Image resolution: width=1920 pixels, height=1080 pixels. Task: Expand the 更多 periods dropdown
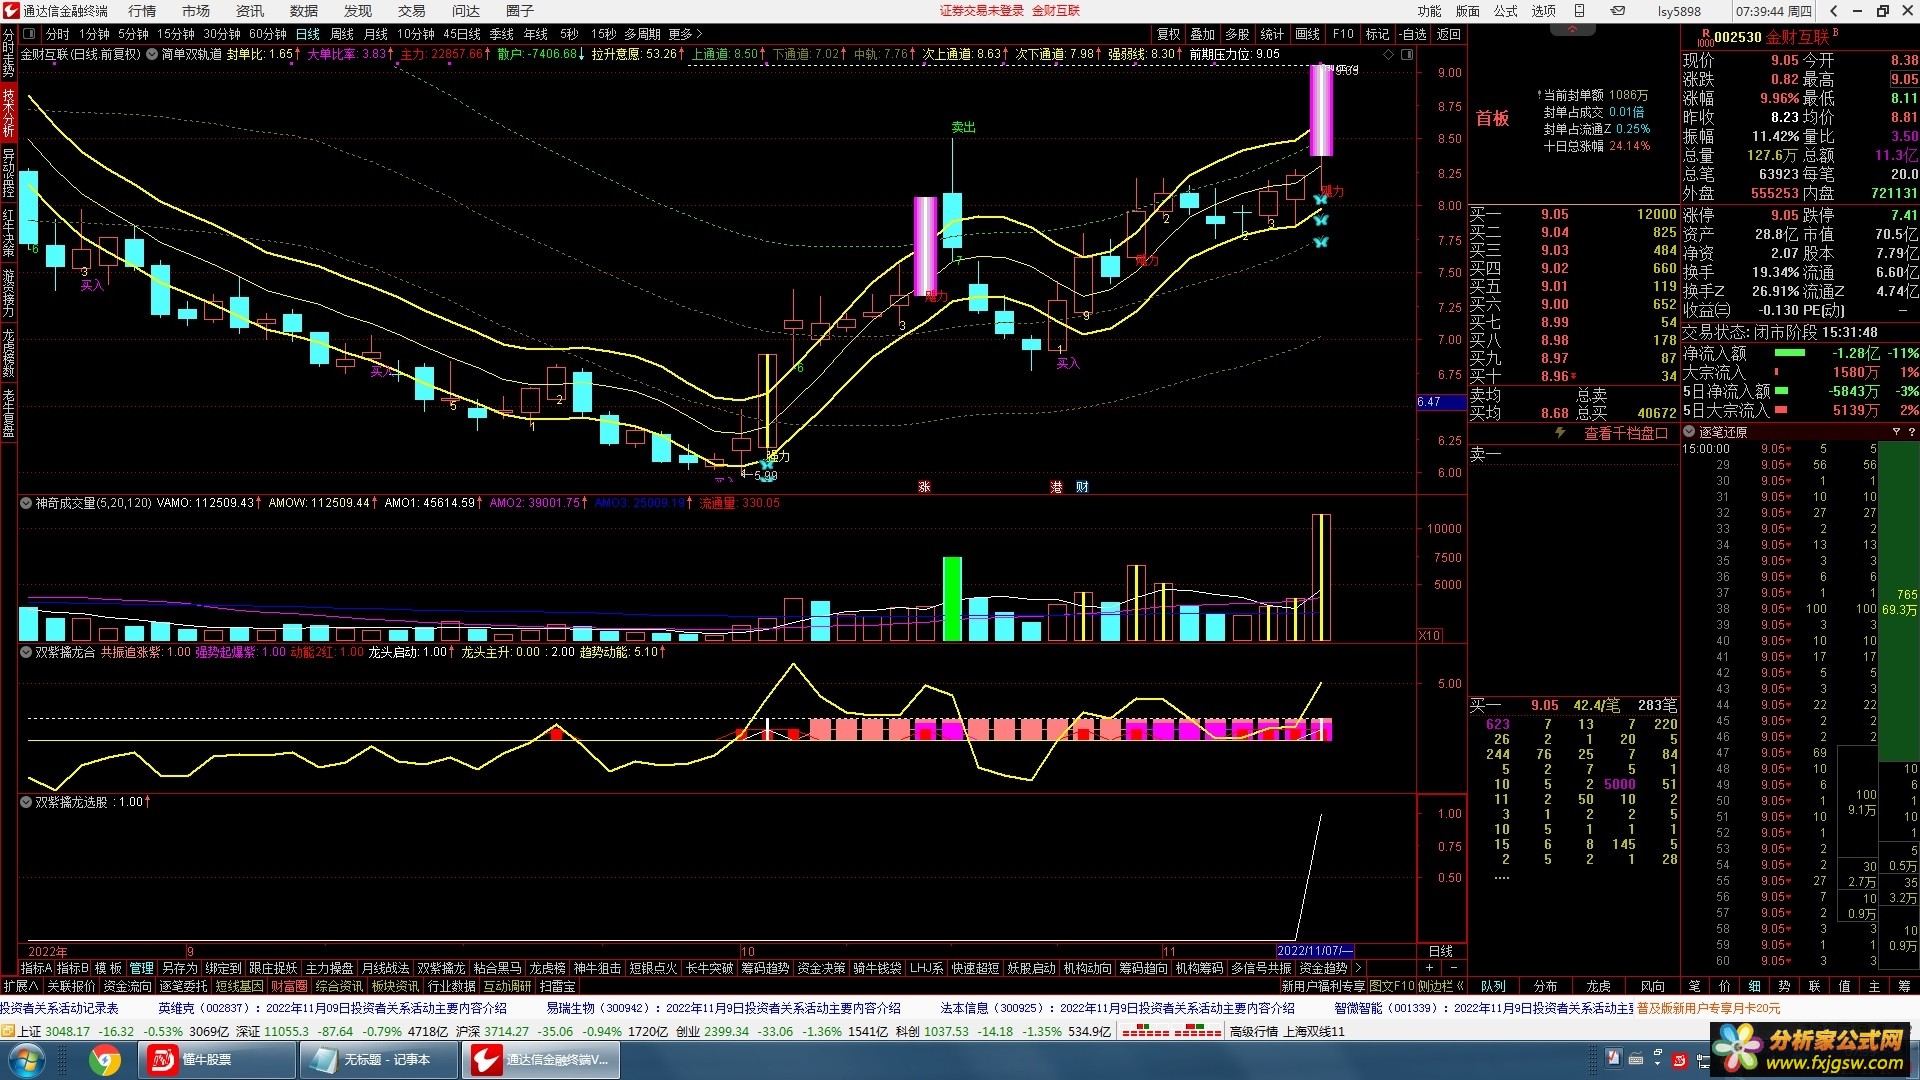[685, 34]
